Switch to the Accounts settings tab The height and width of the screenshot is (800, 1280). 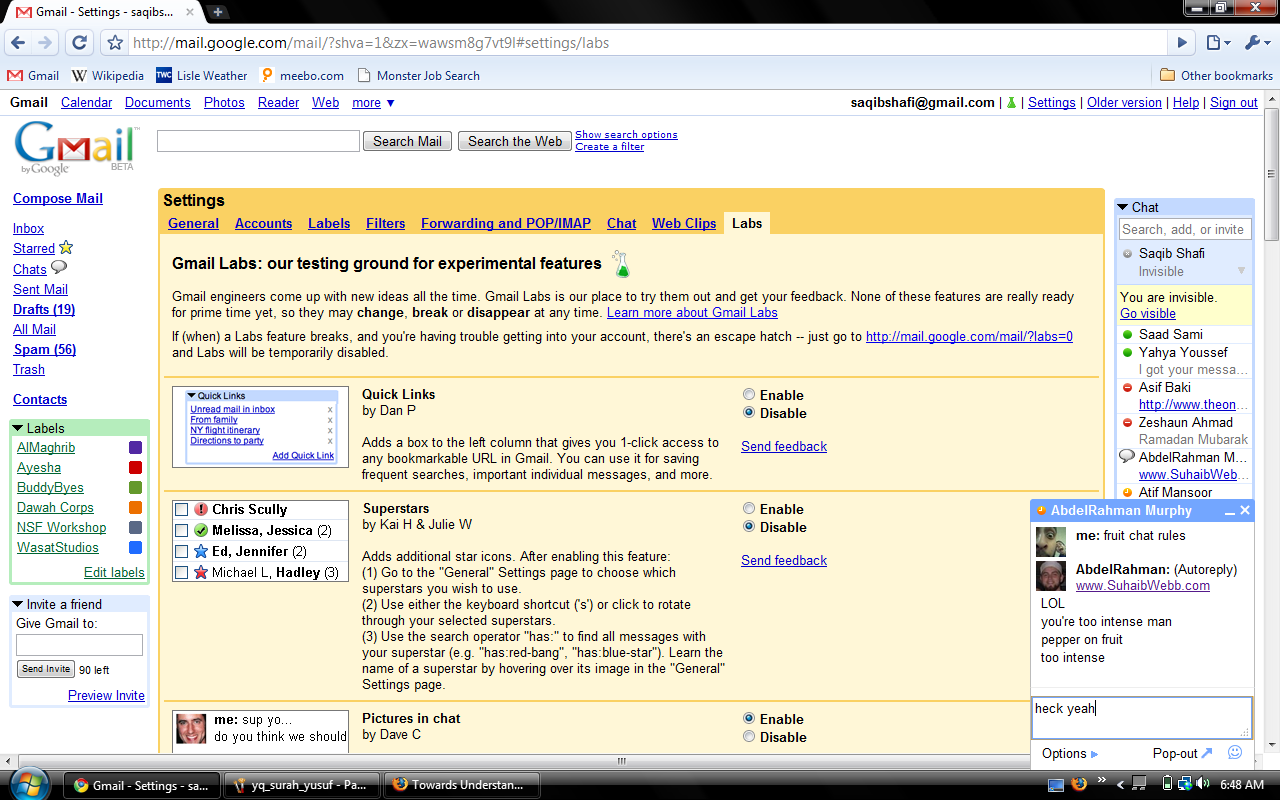click(x=263, y=223)
